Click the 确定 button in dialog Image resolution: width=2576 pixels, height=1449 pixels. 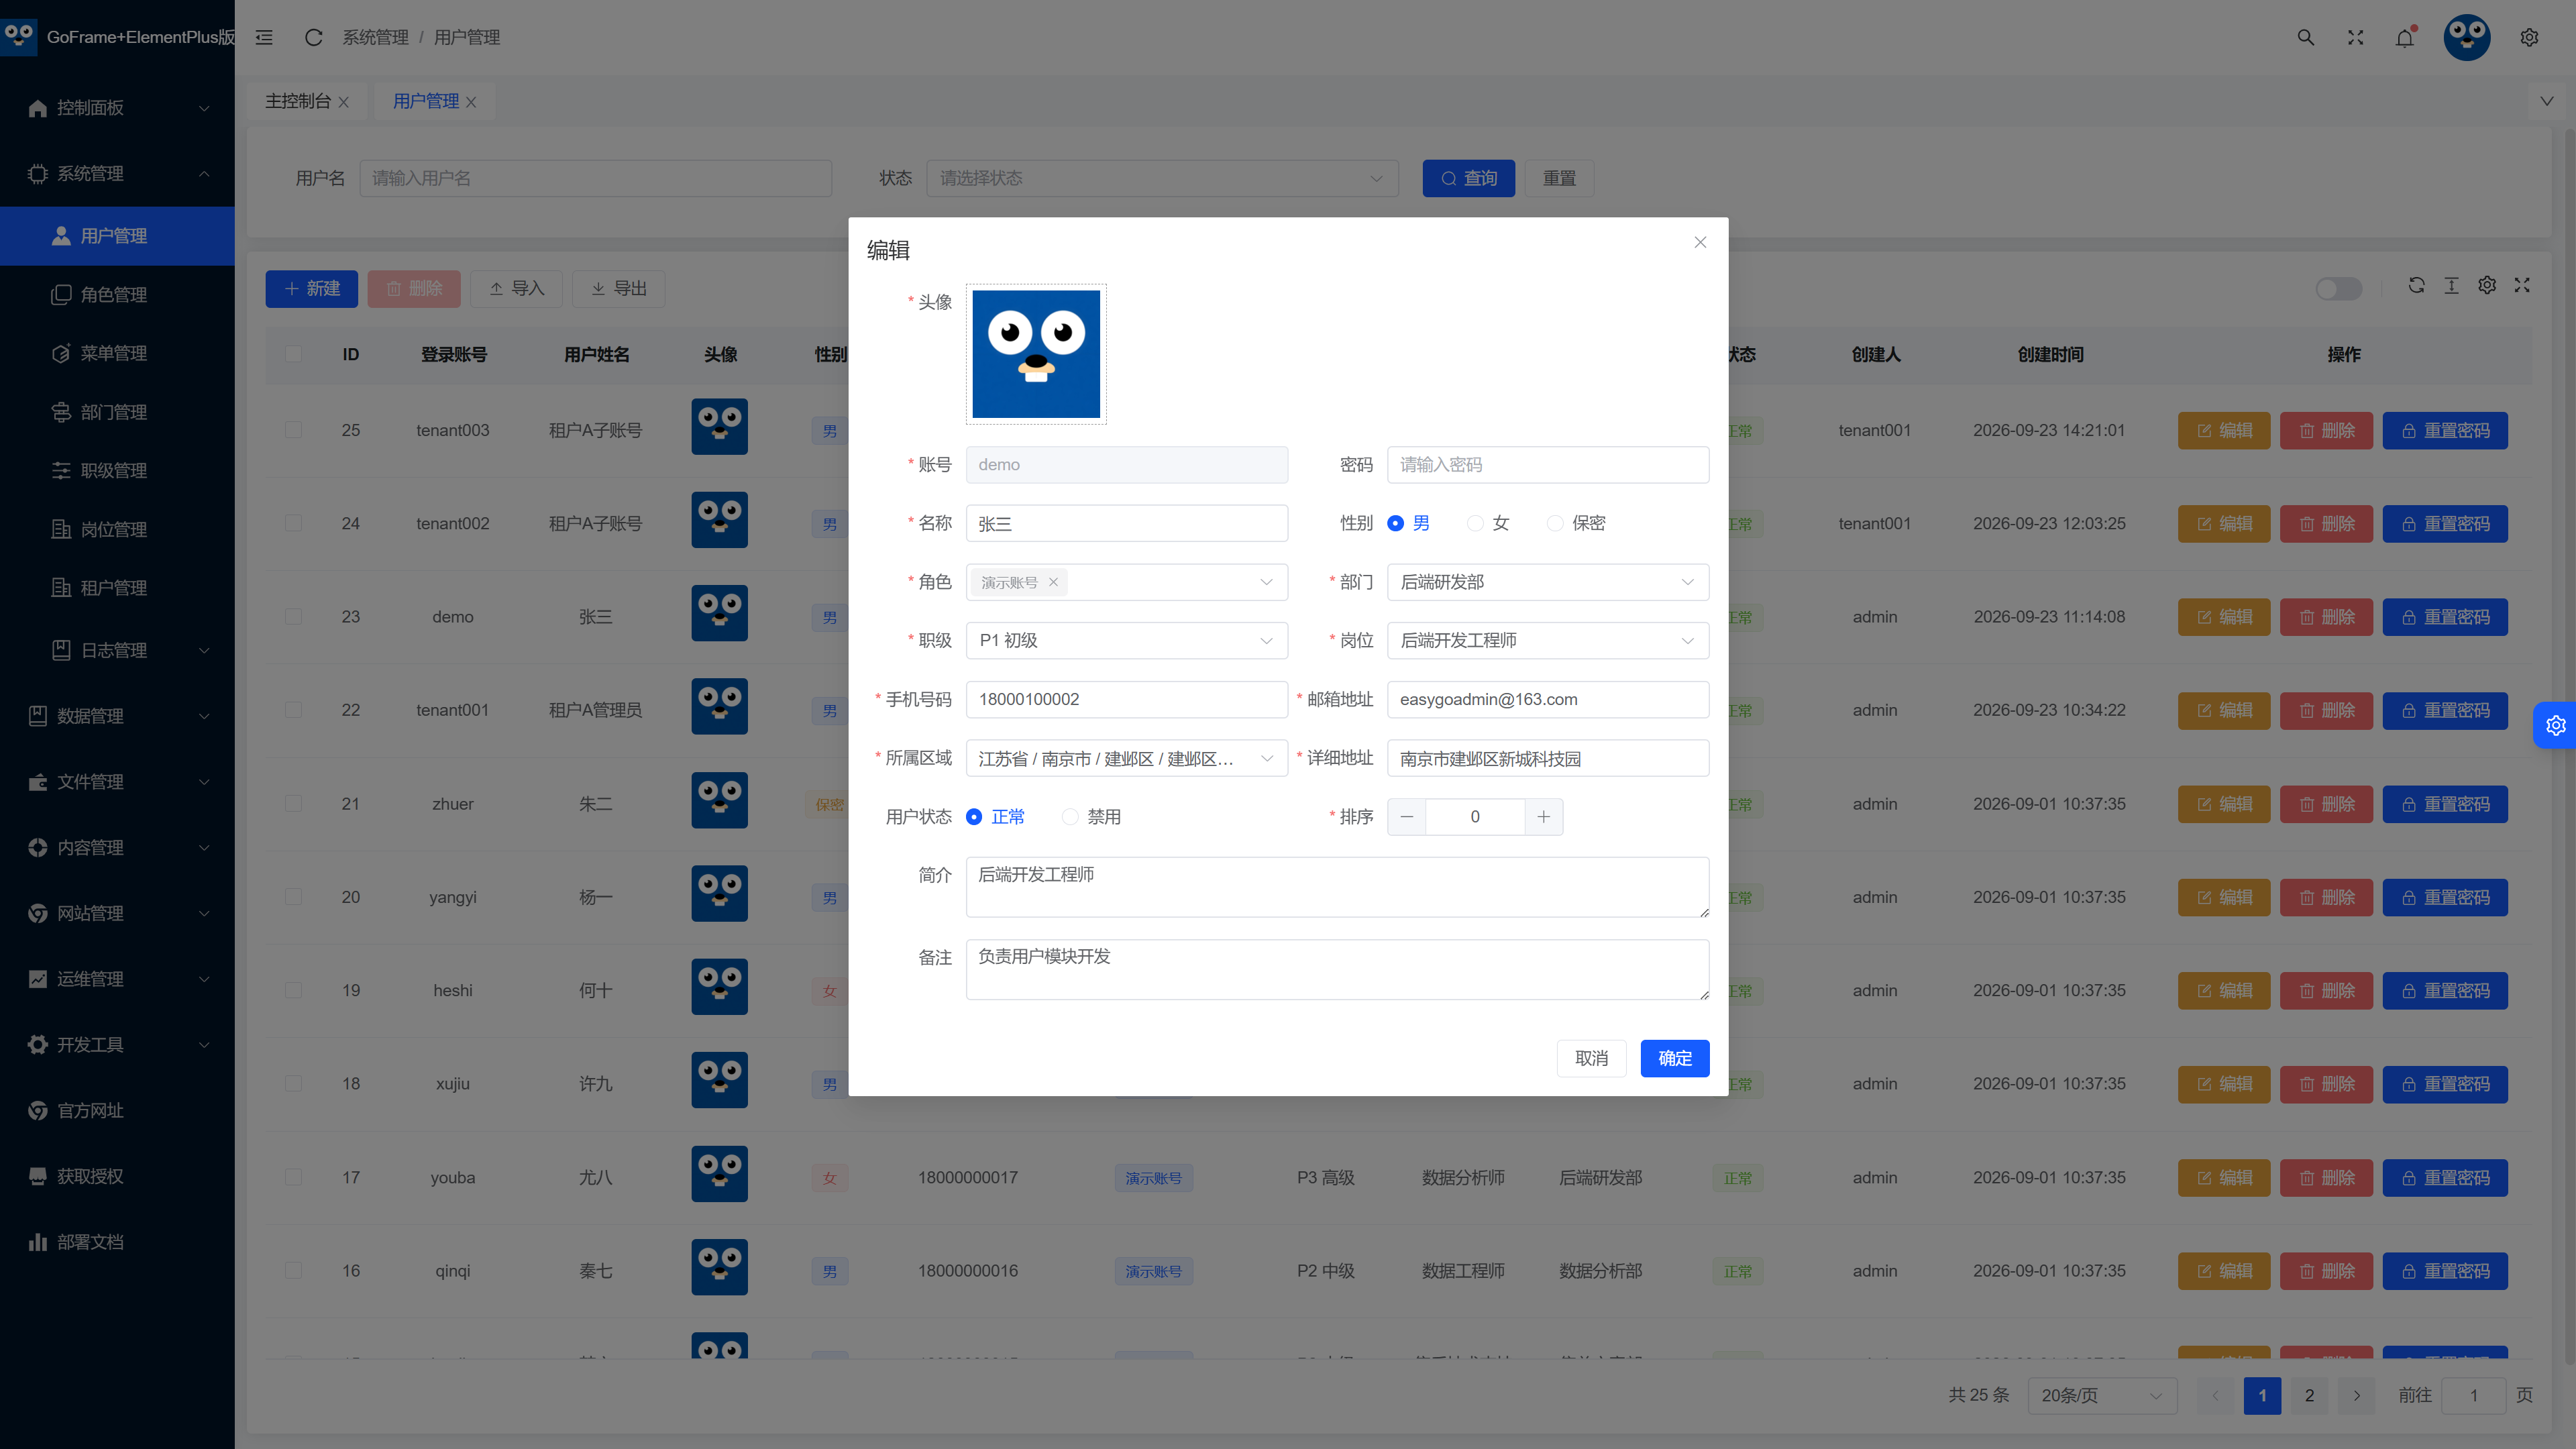coord(1674,1058)
